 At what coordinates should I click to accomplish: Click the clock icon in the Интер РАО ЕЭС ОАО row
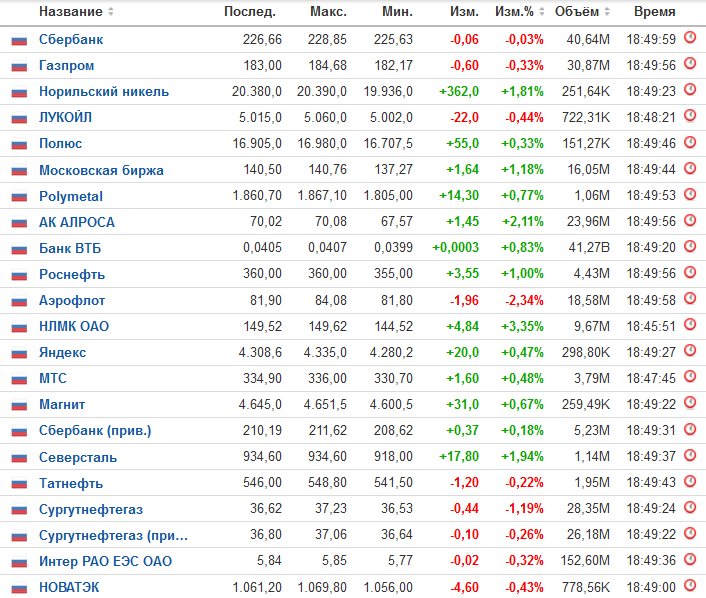[x=690, y=559]
